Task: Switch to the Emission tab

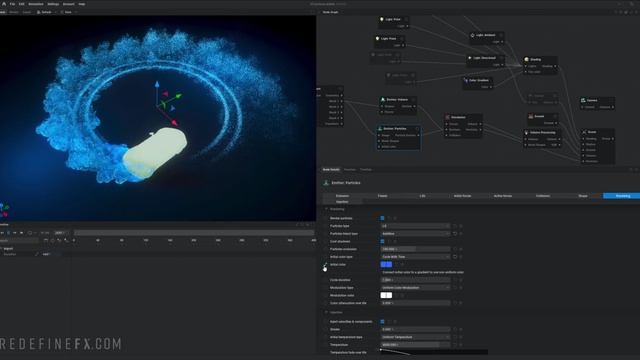Action: pos(342,196)
